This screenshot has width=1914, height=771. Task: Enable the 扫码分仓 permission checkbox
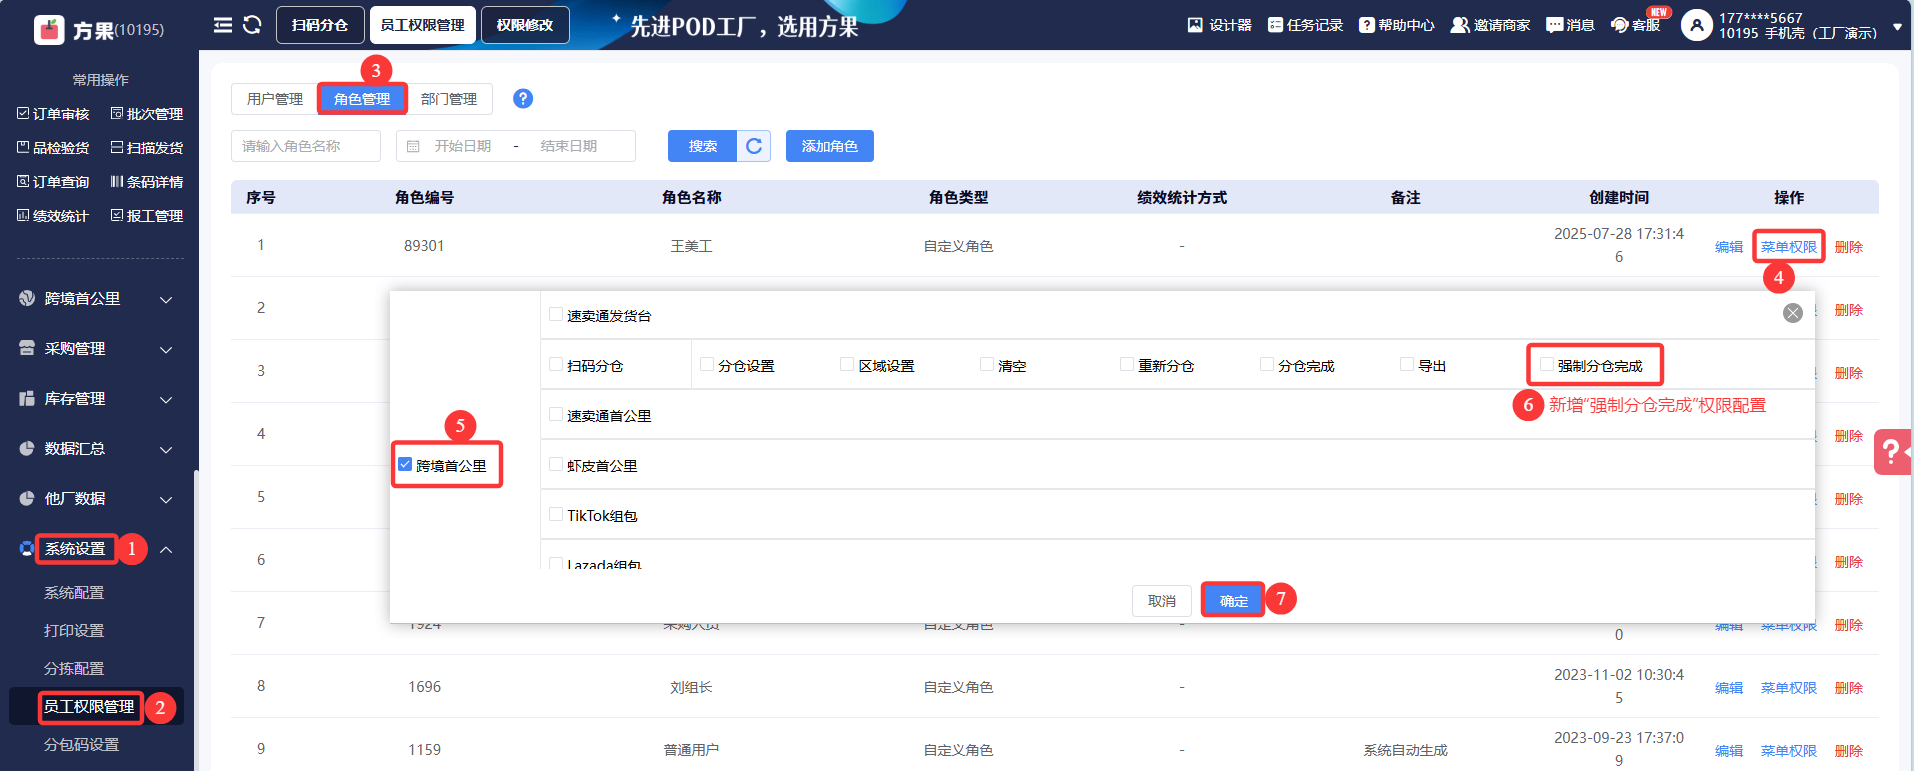coord(556,365)
